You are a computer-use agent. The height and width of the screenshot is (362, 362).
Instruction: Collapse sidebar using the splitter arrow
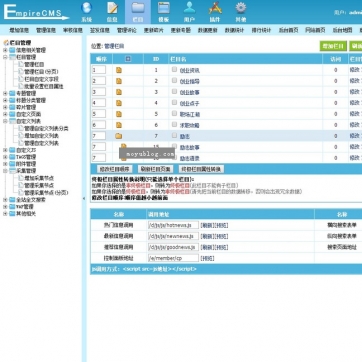tap(84, 199)
